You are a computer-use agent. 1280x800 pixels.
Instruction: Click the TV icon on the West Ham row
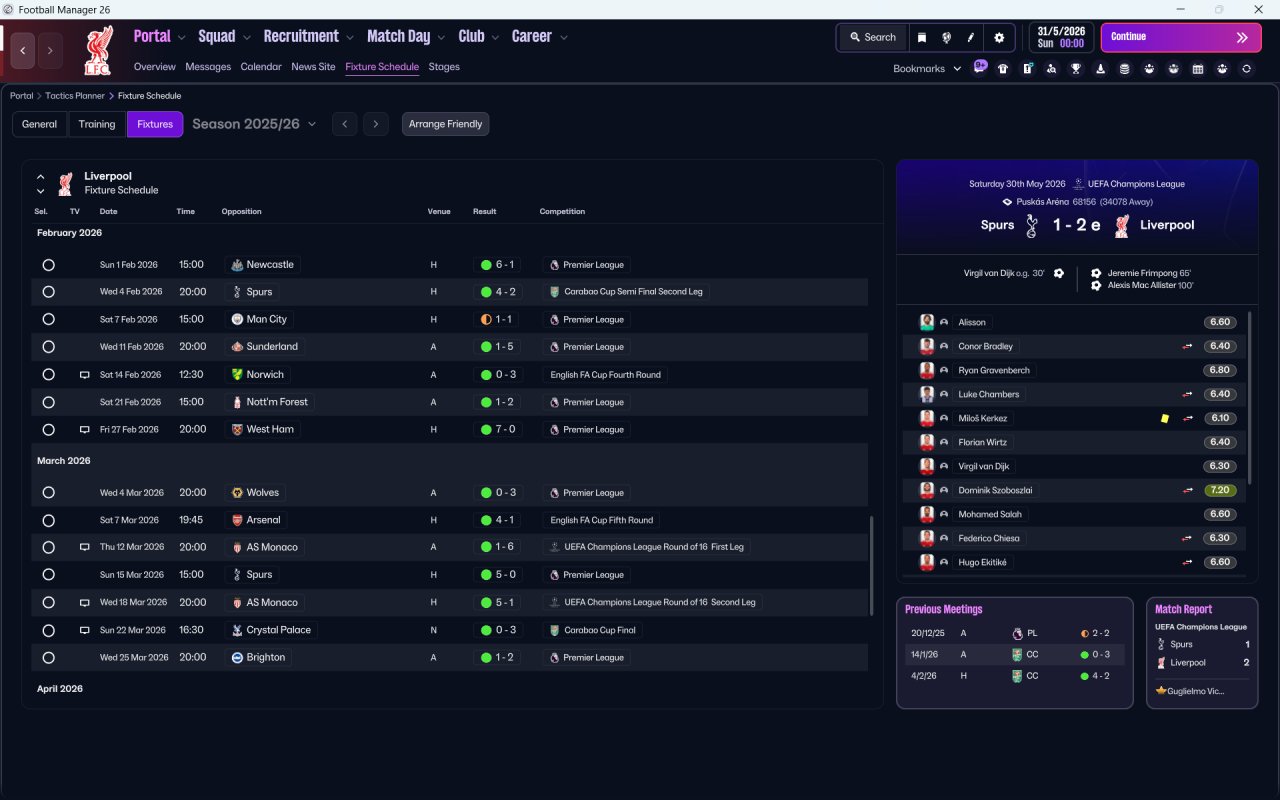85,429
